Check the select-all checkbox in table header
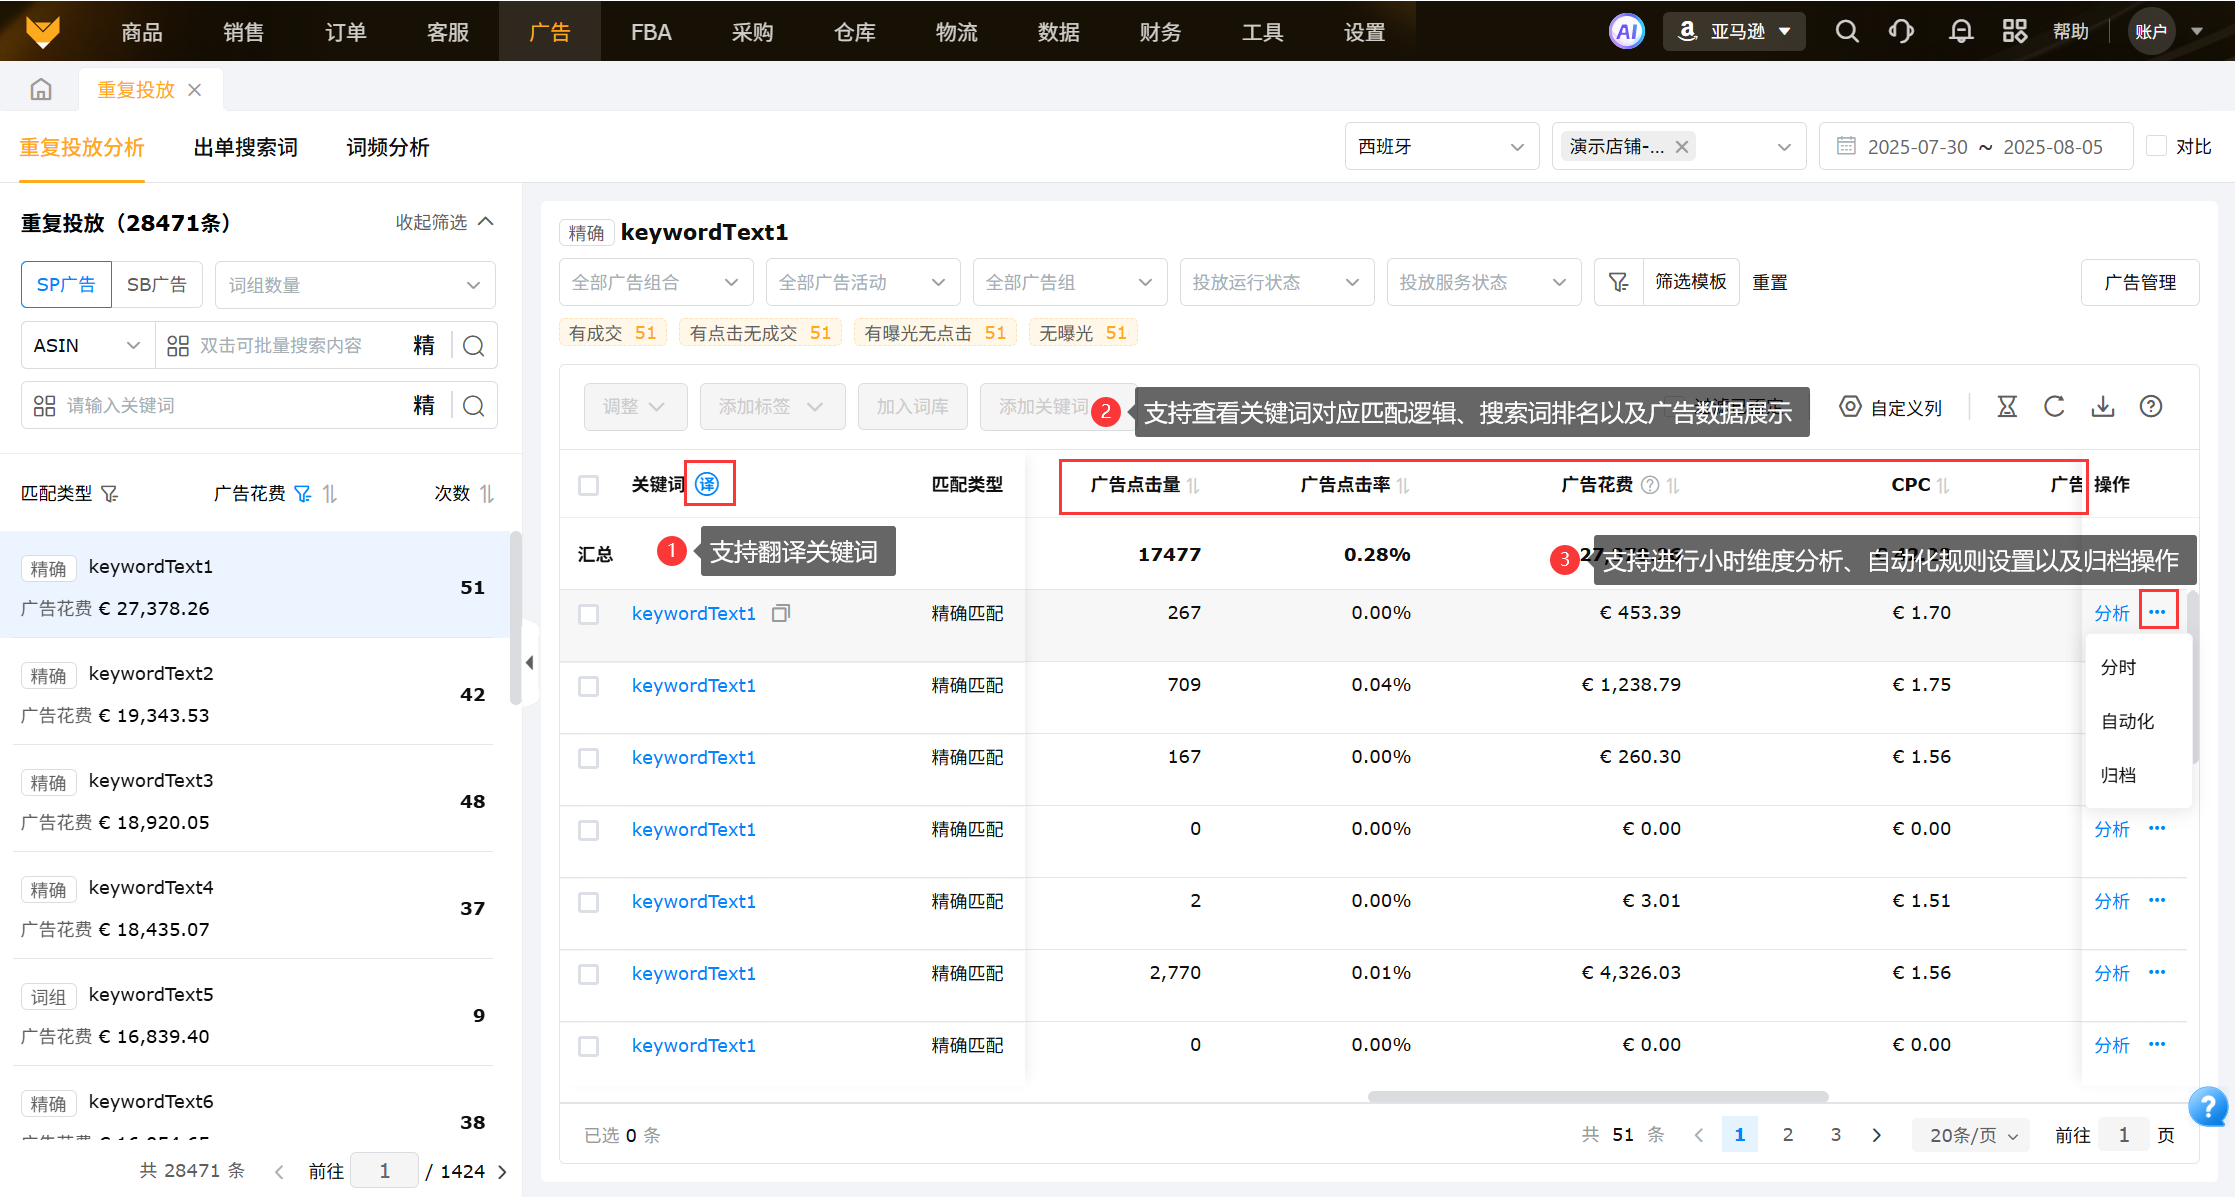 [588, 485]
